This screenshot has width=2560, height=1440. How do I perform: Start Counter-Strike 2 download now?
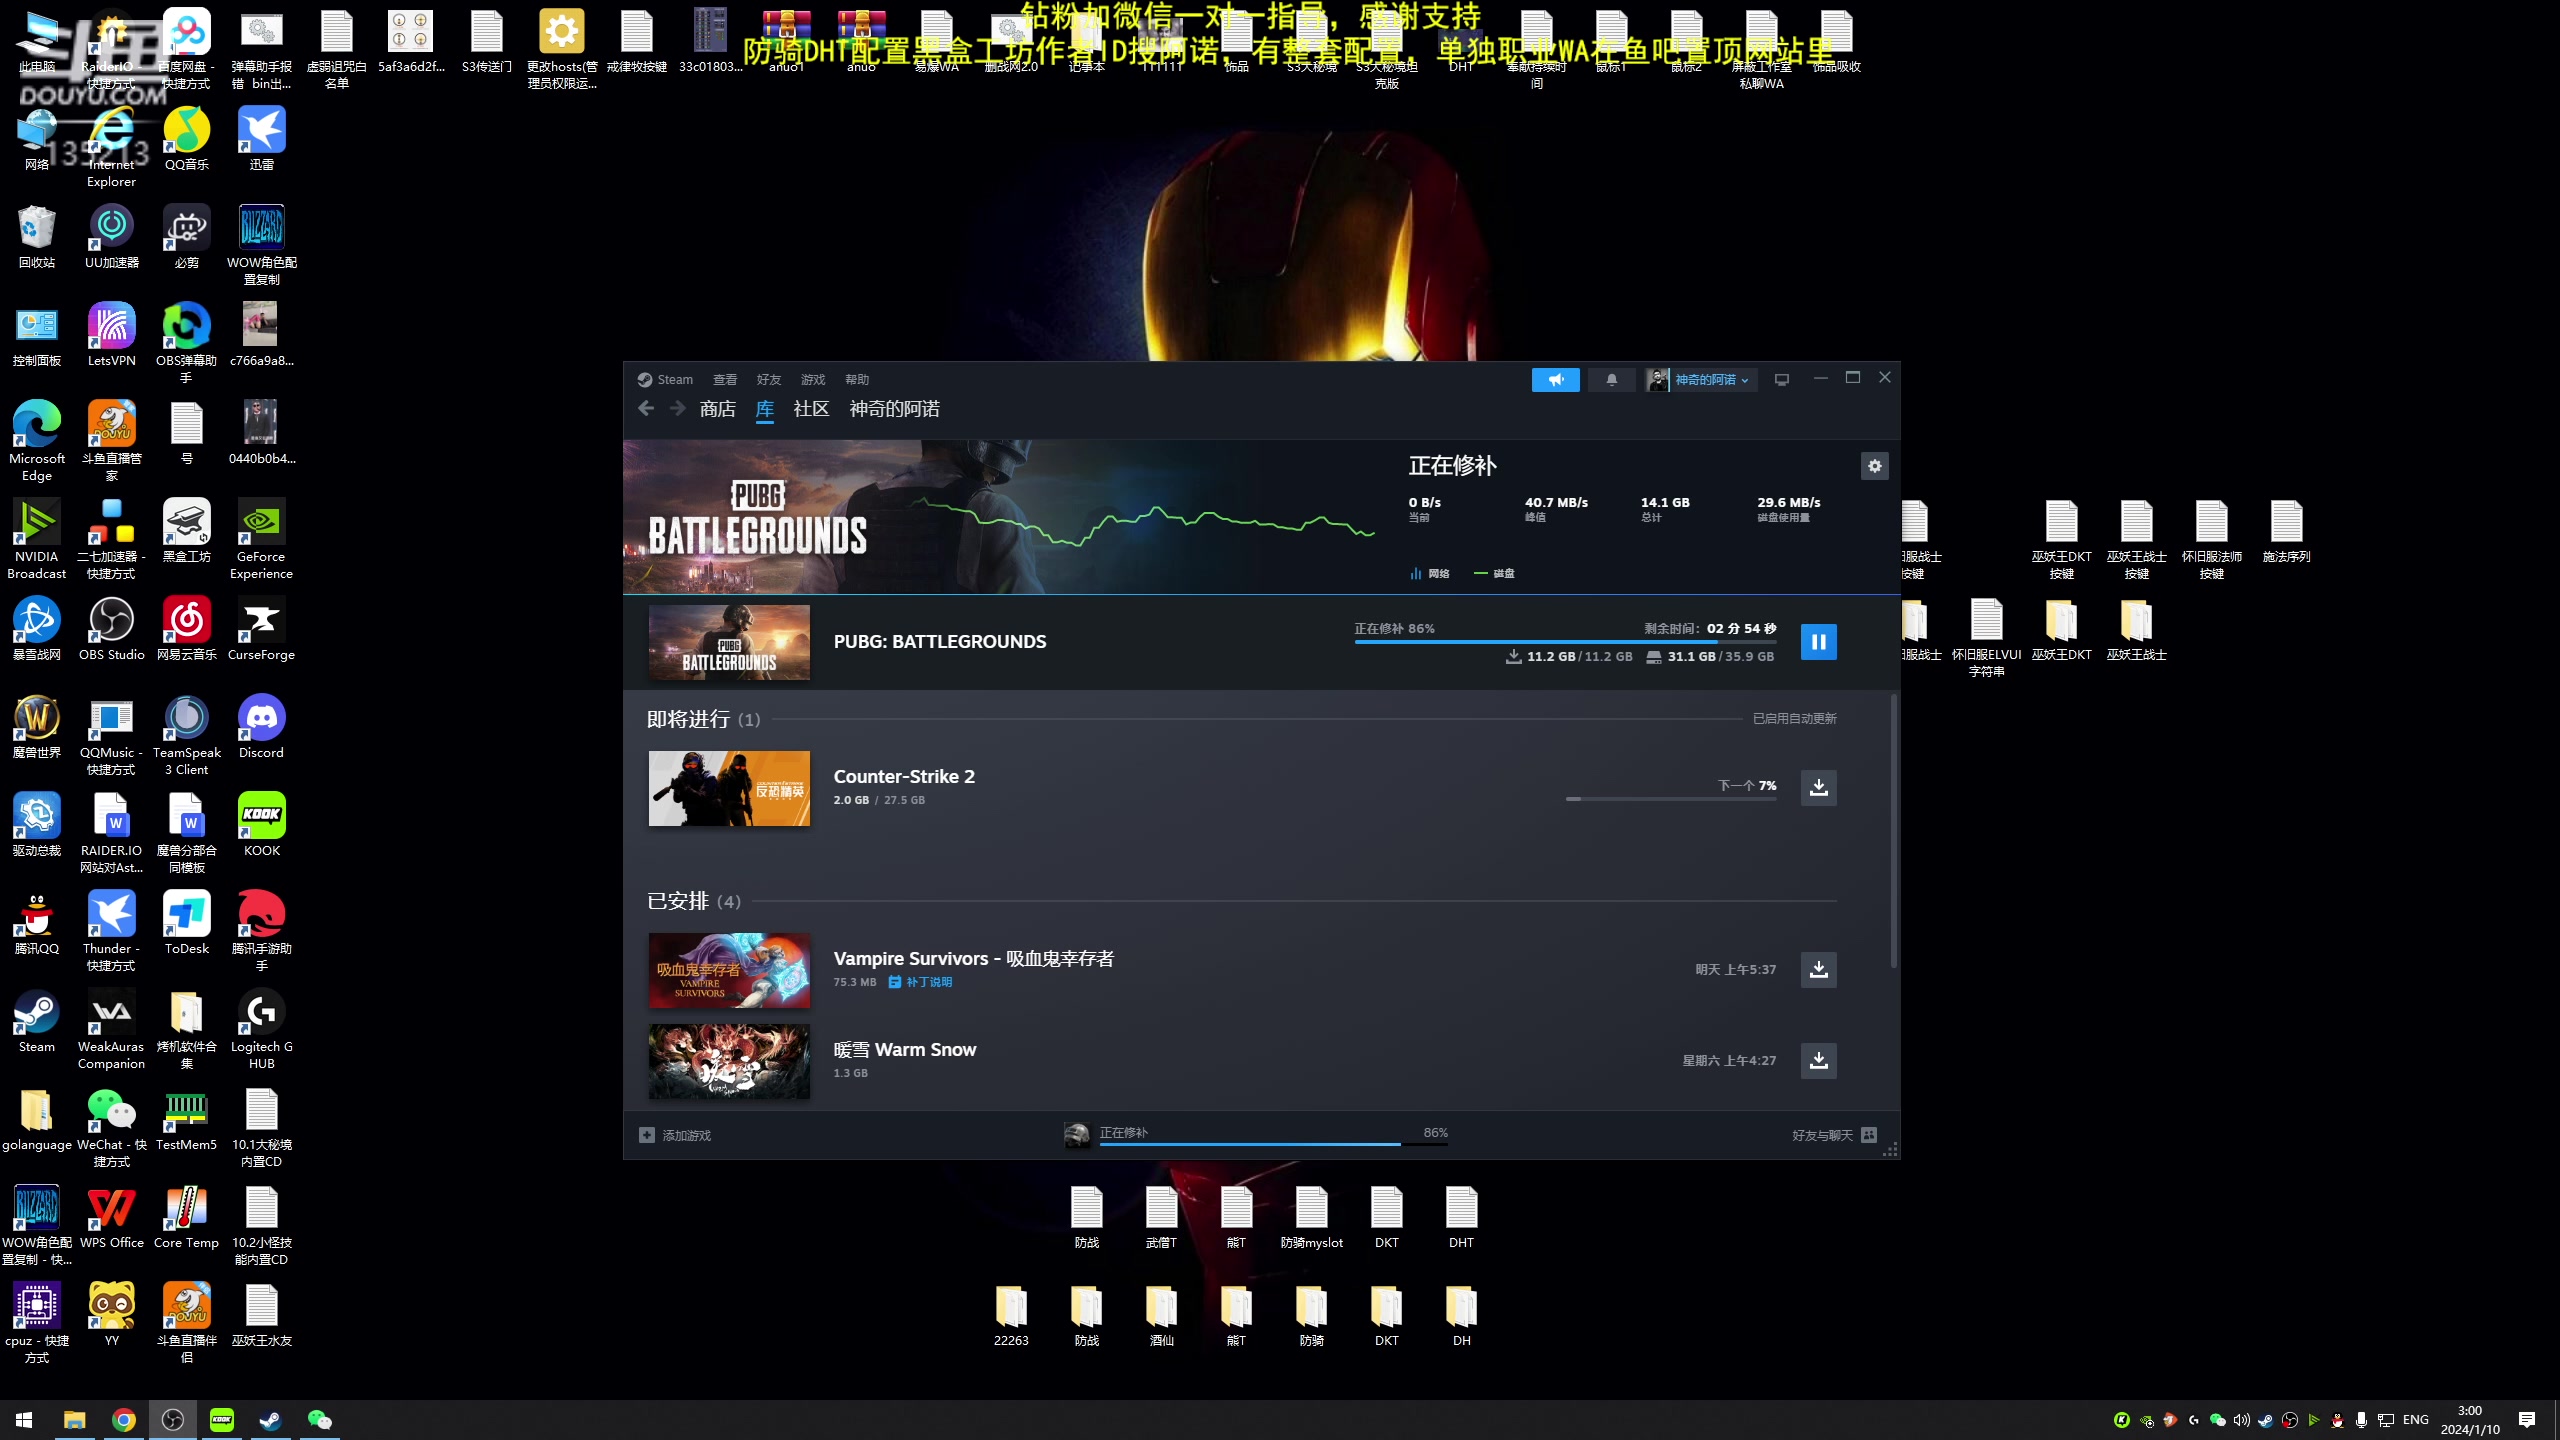(x=1818, y=788)
